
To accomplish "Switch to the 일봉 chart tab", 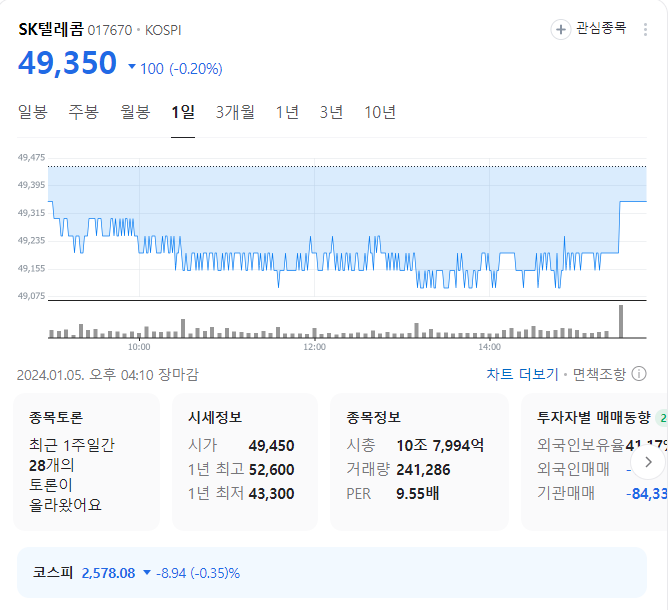I will tap(32, 112).
